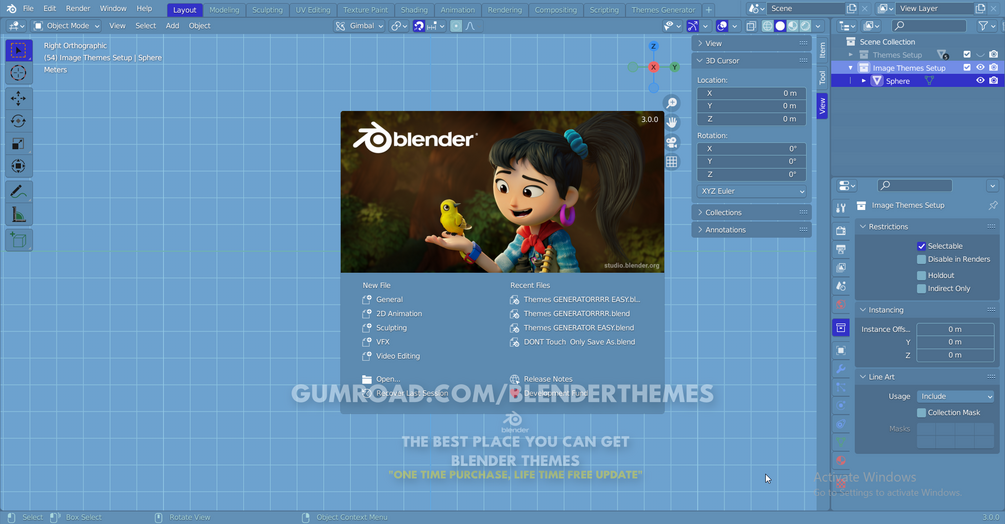This screenshot has height=524, width=1005.
Task: Pick the Rotate tool
Action: click(19, 121)
